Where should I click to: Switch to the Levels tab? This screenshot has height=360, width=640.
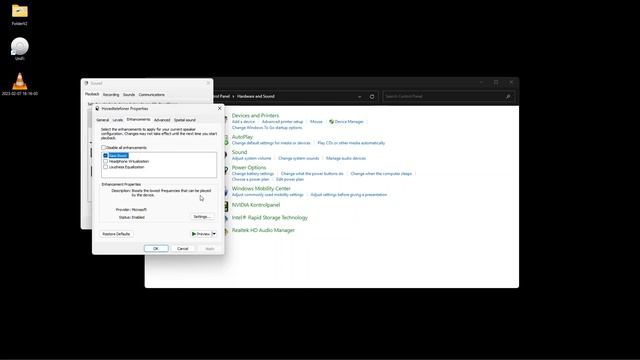[x=118, y=120]
